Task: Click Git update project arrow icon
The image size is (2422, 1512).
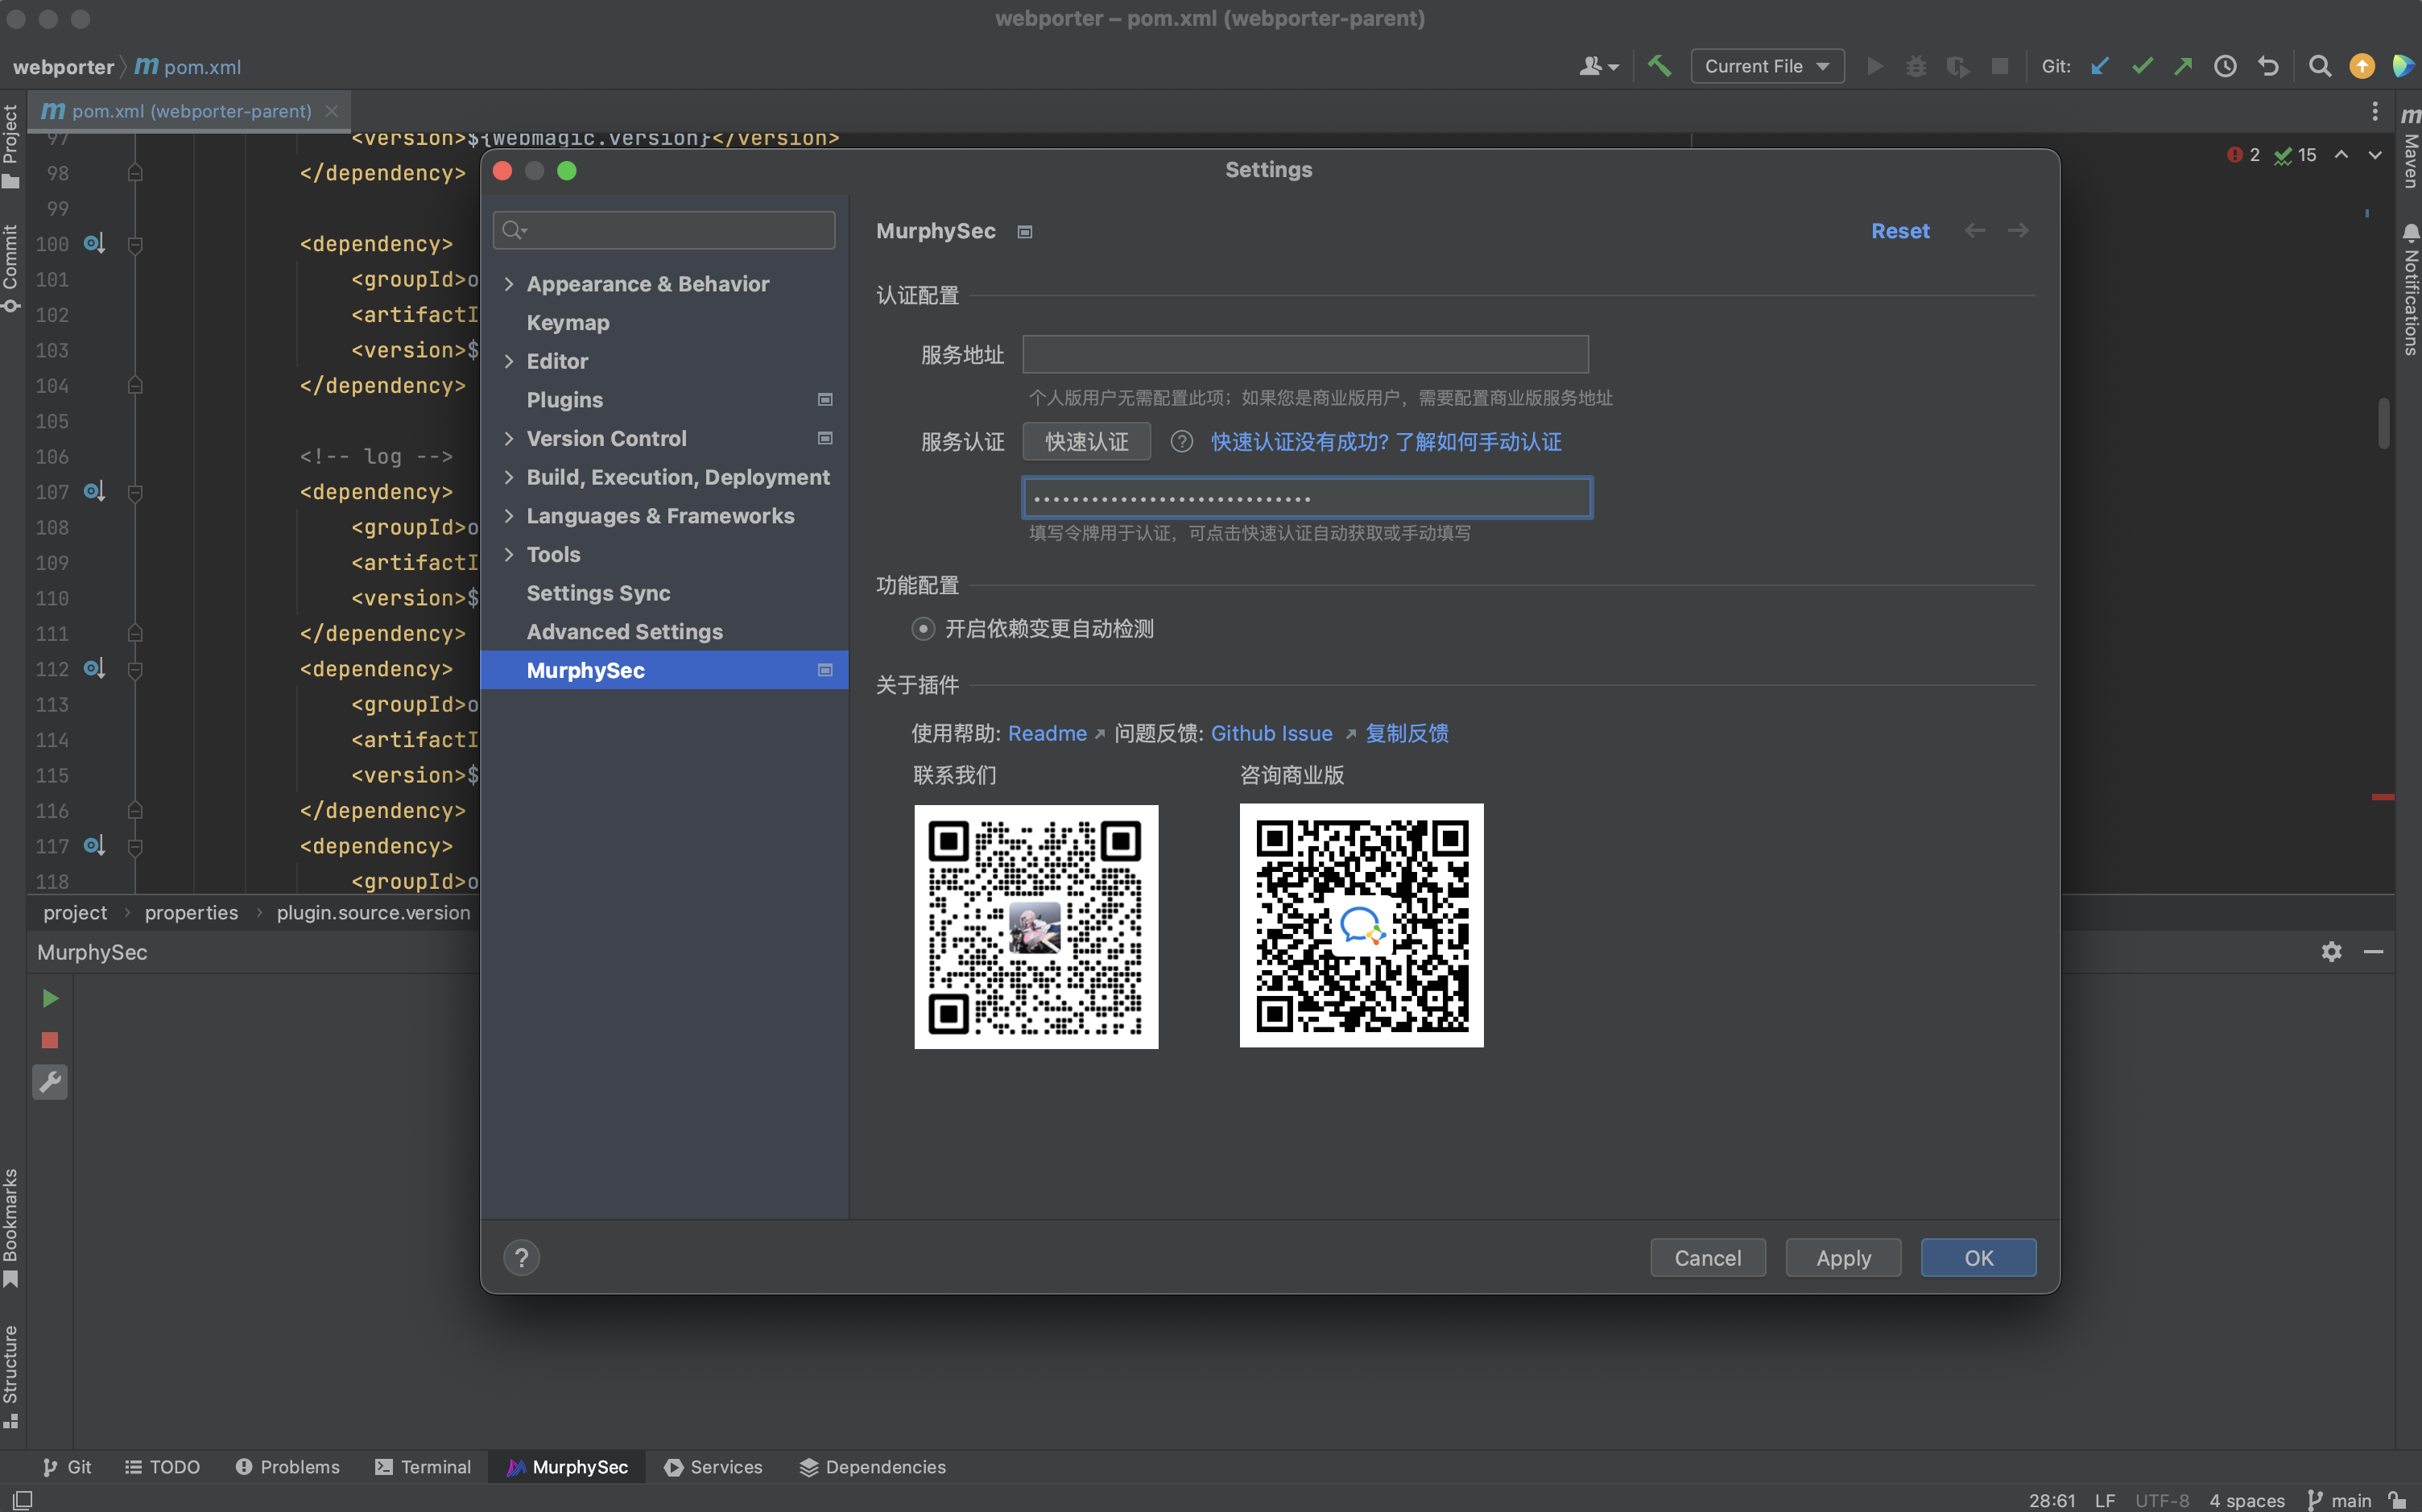Action: pyautogui.click(x=2100, y=66)
